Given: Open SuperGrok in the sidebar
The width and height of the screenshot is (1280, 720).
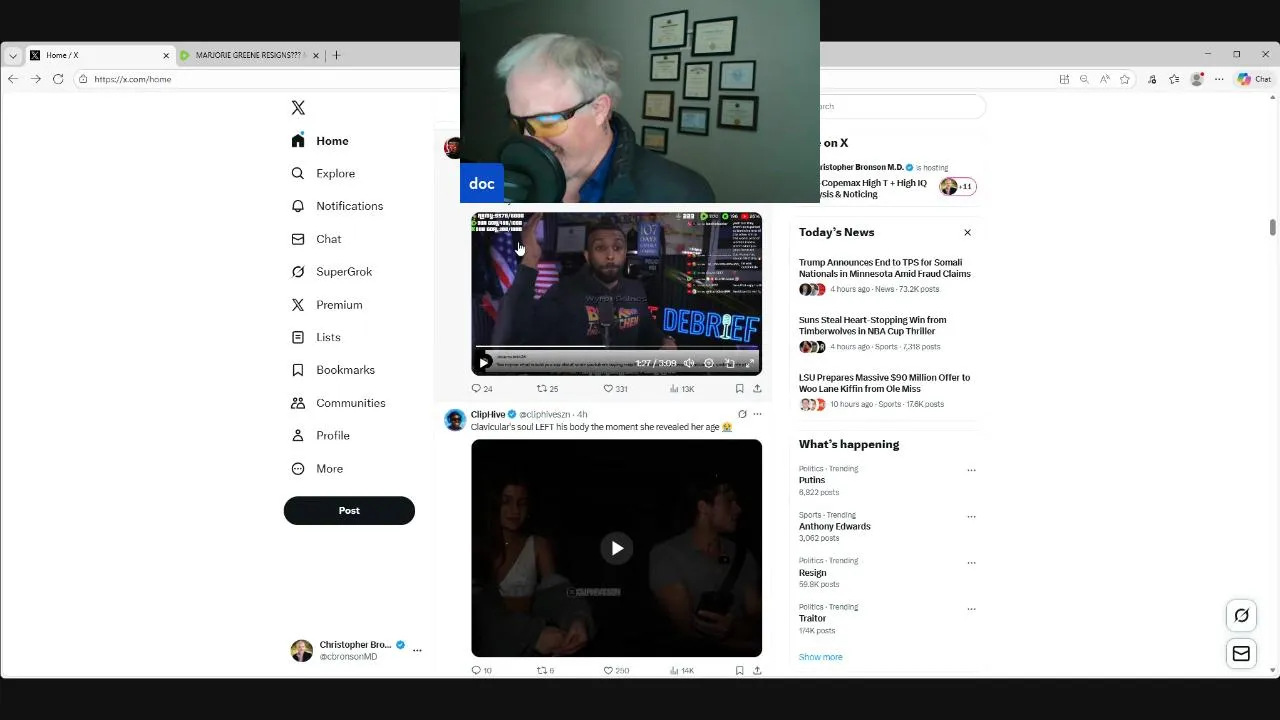Looking at the screenshot, I should [x=331, y=272].
